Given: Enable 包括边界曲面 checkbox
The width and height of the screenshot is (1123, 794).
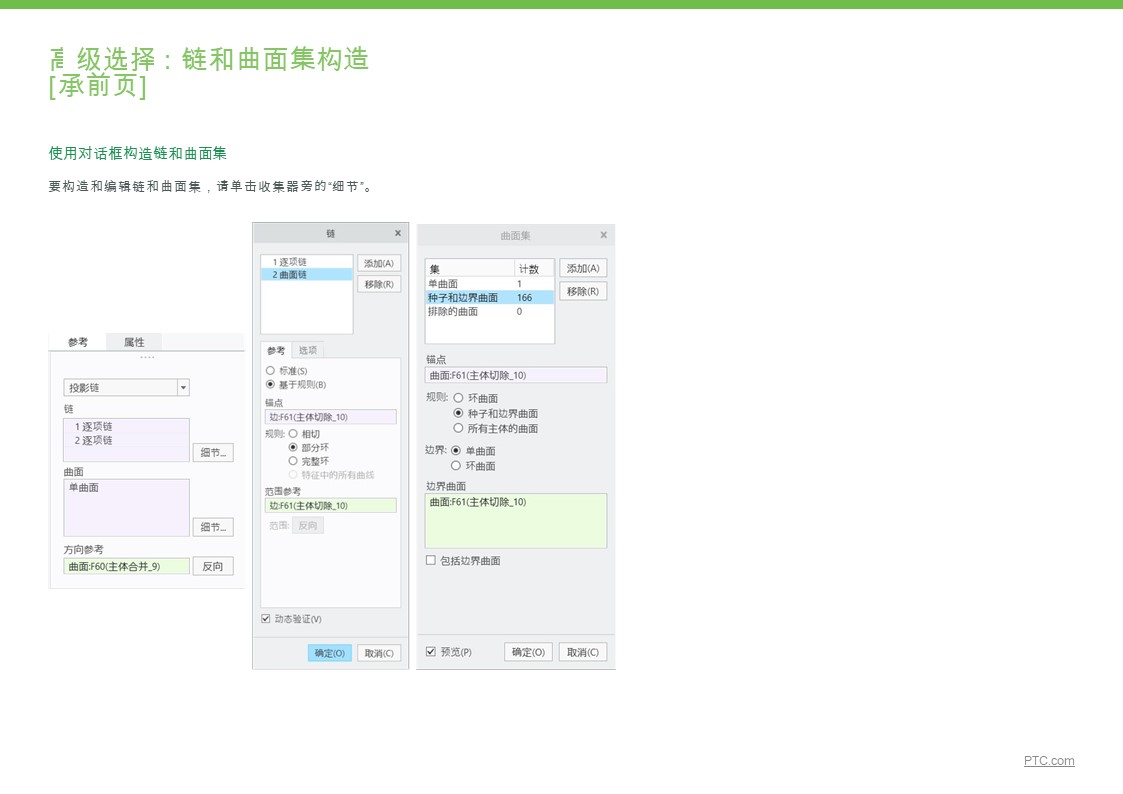Looking at the screenshot, I should pyautogui.click(x=430, y=561).
